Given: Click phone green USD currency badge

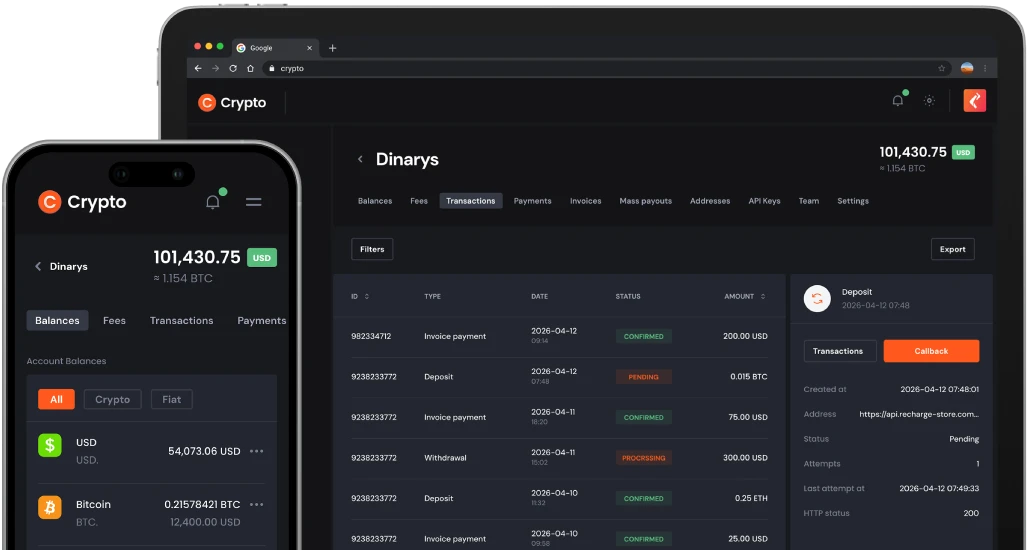Looking at the screenshot, I should tap(262, 258).
